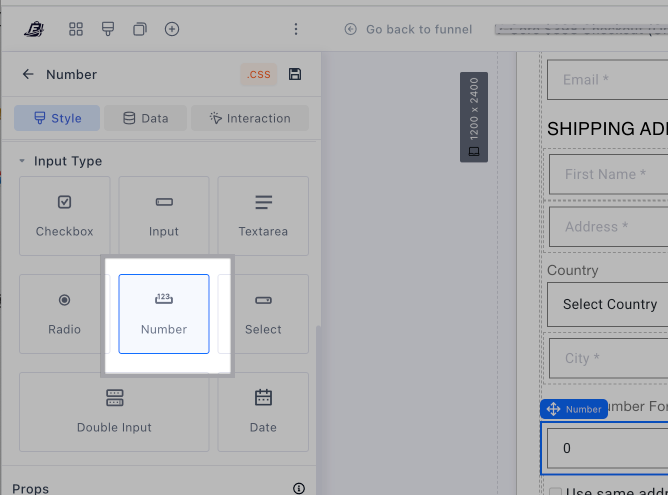Click the add element plus icon

(172, 29)
